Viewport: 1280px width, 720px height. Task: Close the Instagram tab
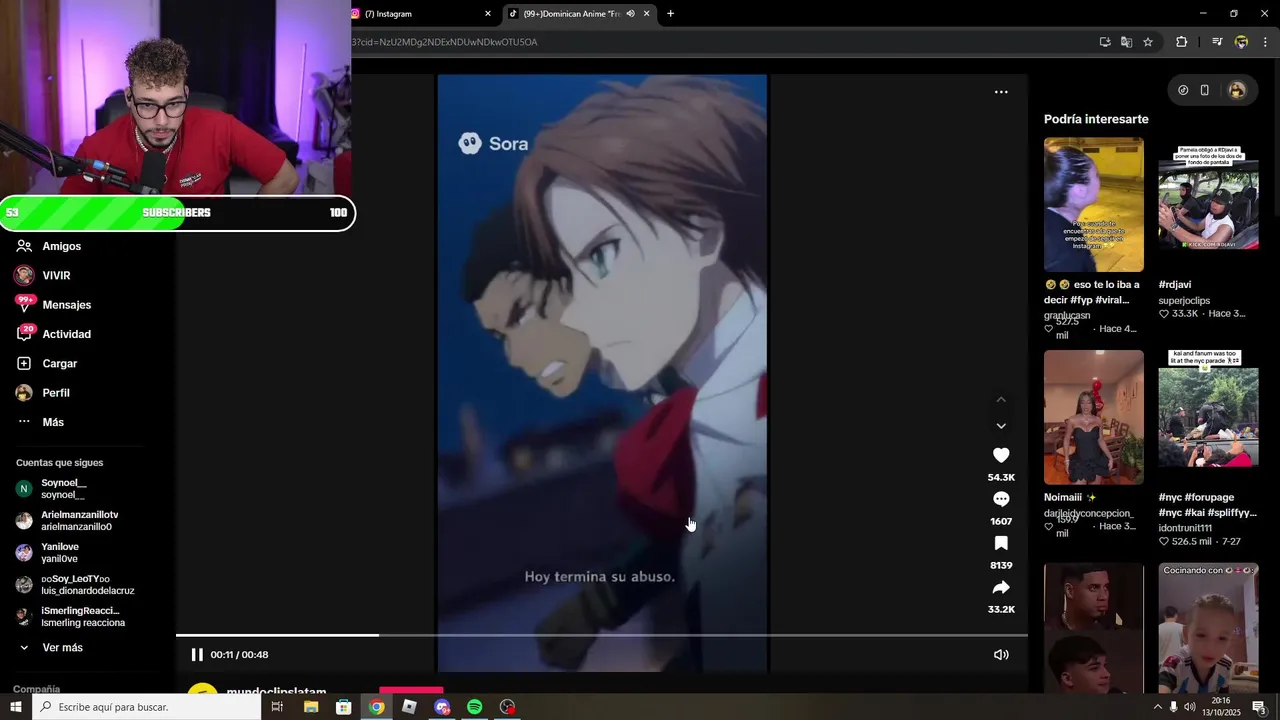click(x=488, y=14)
